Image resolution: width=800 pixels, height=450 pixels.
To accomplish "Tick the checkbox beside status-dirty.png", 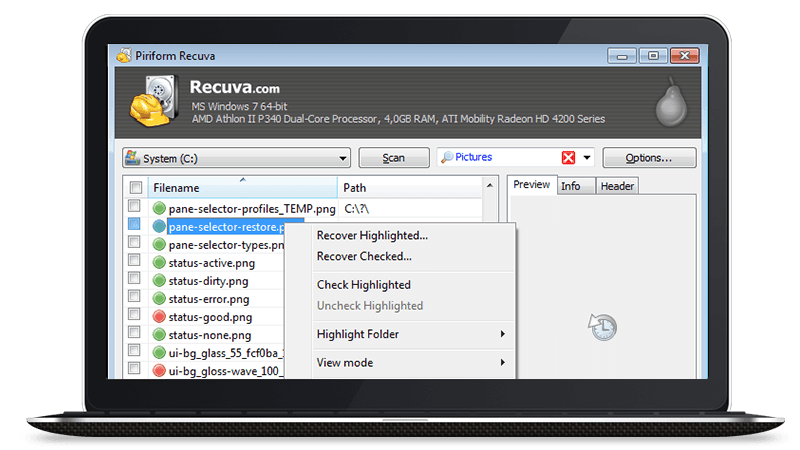I will [134, 281].
